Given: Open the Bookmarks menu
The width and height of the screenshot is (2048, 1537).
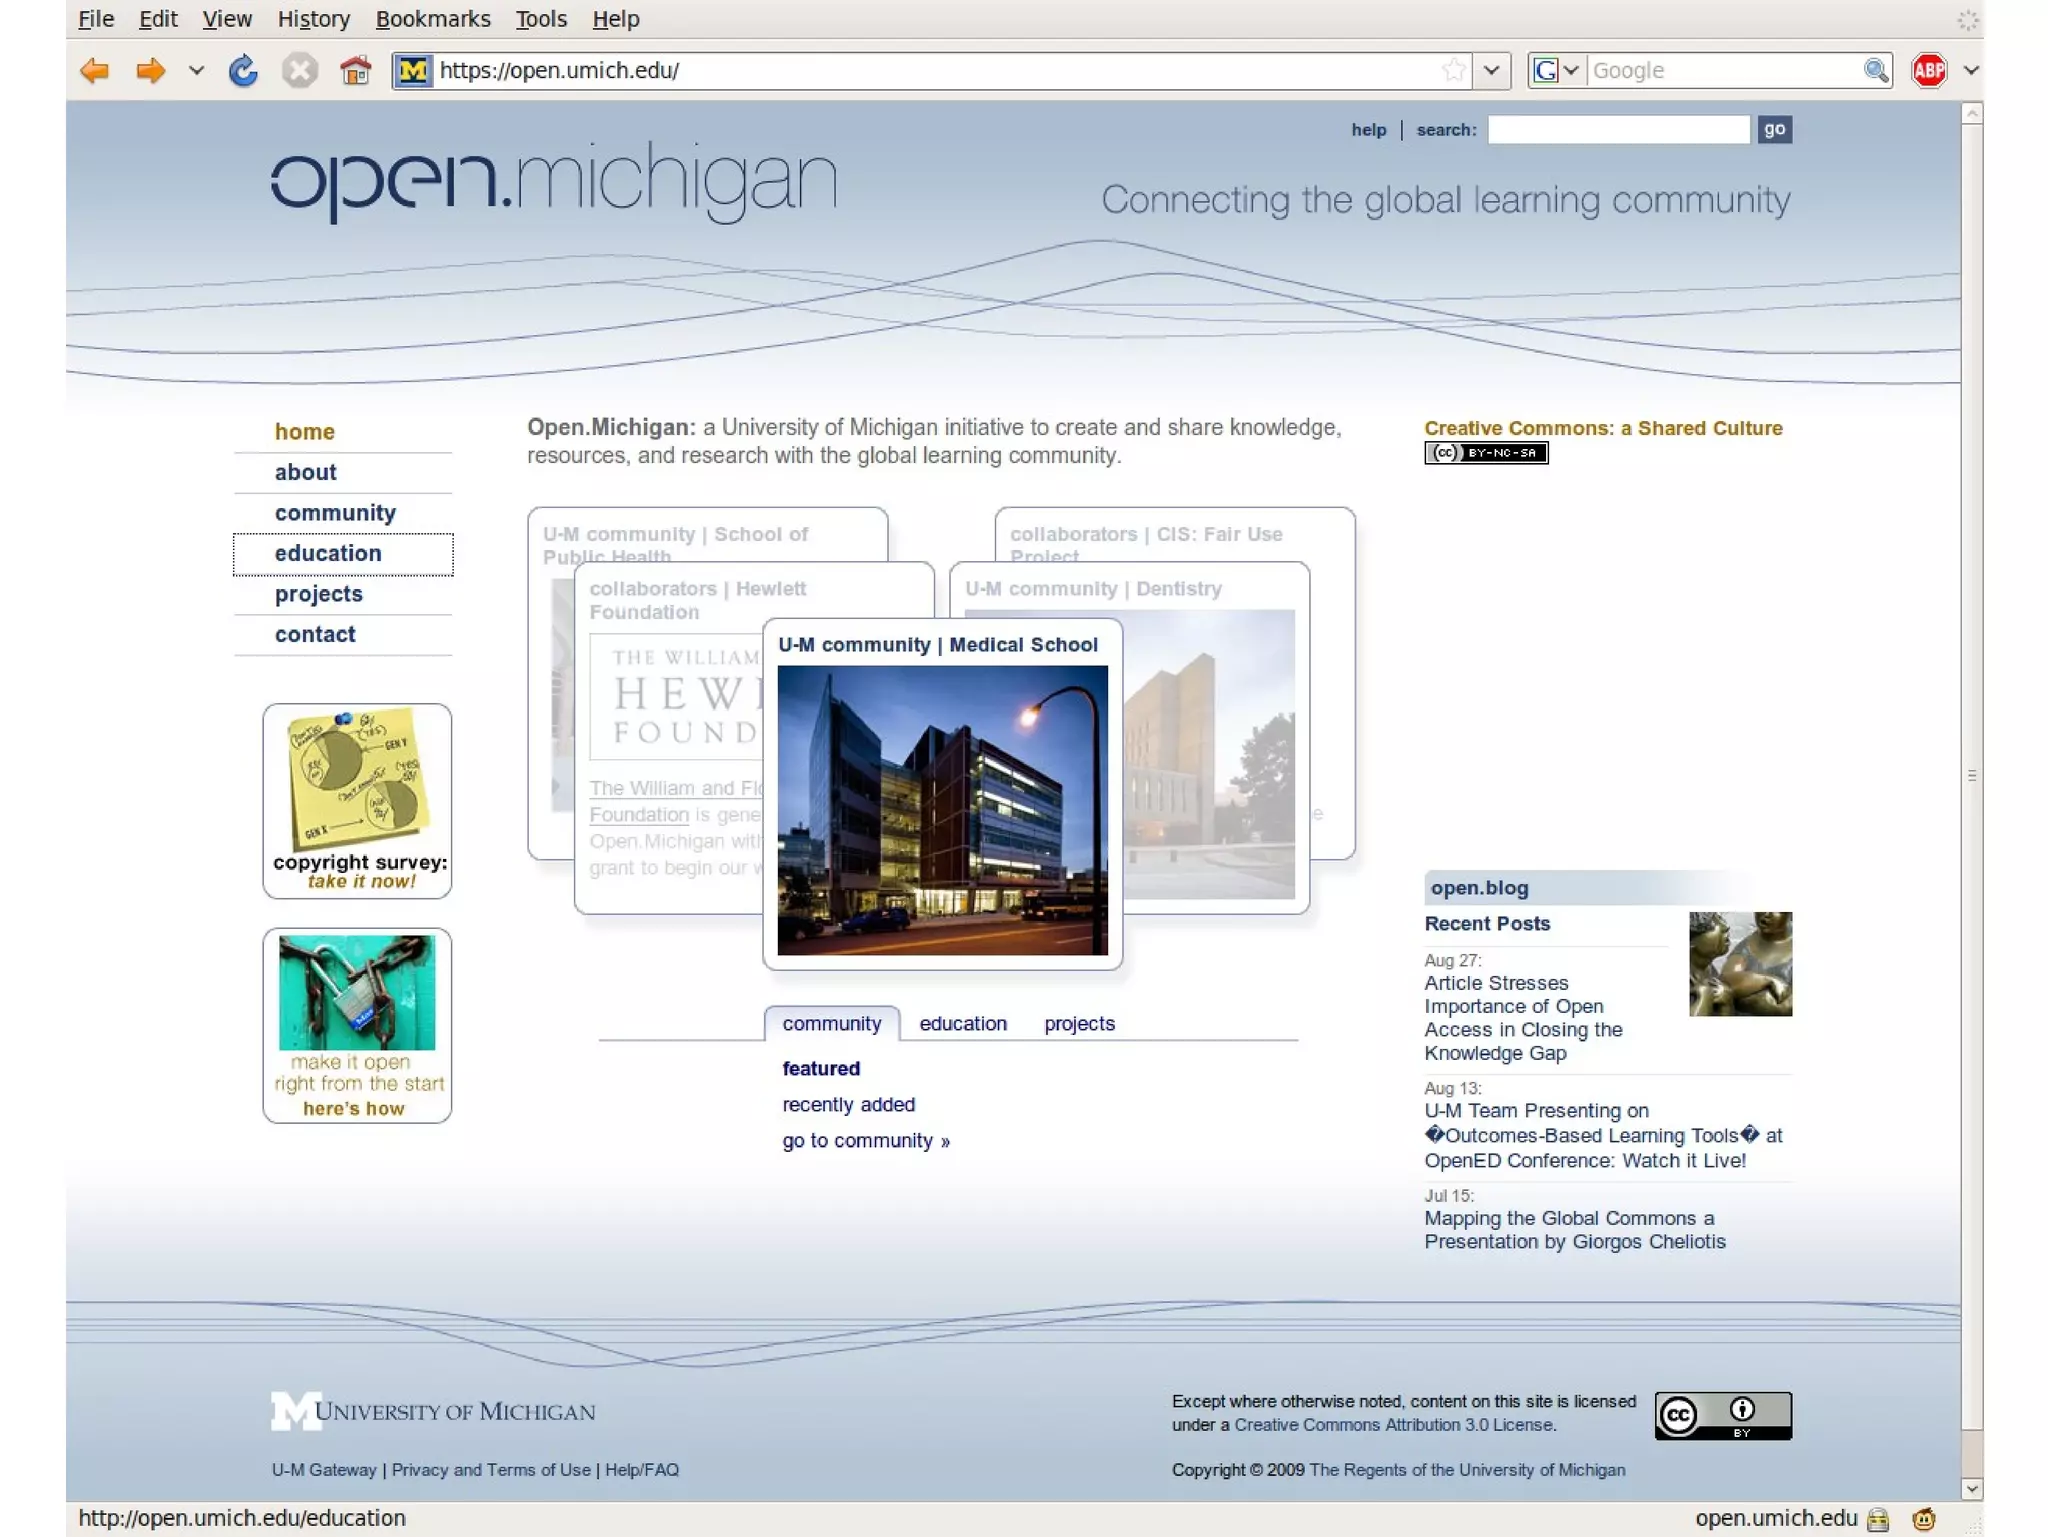Looking at the screenshot, I should [x=432, y=19].
